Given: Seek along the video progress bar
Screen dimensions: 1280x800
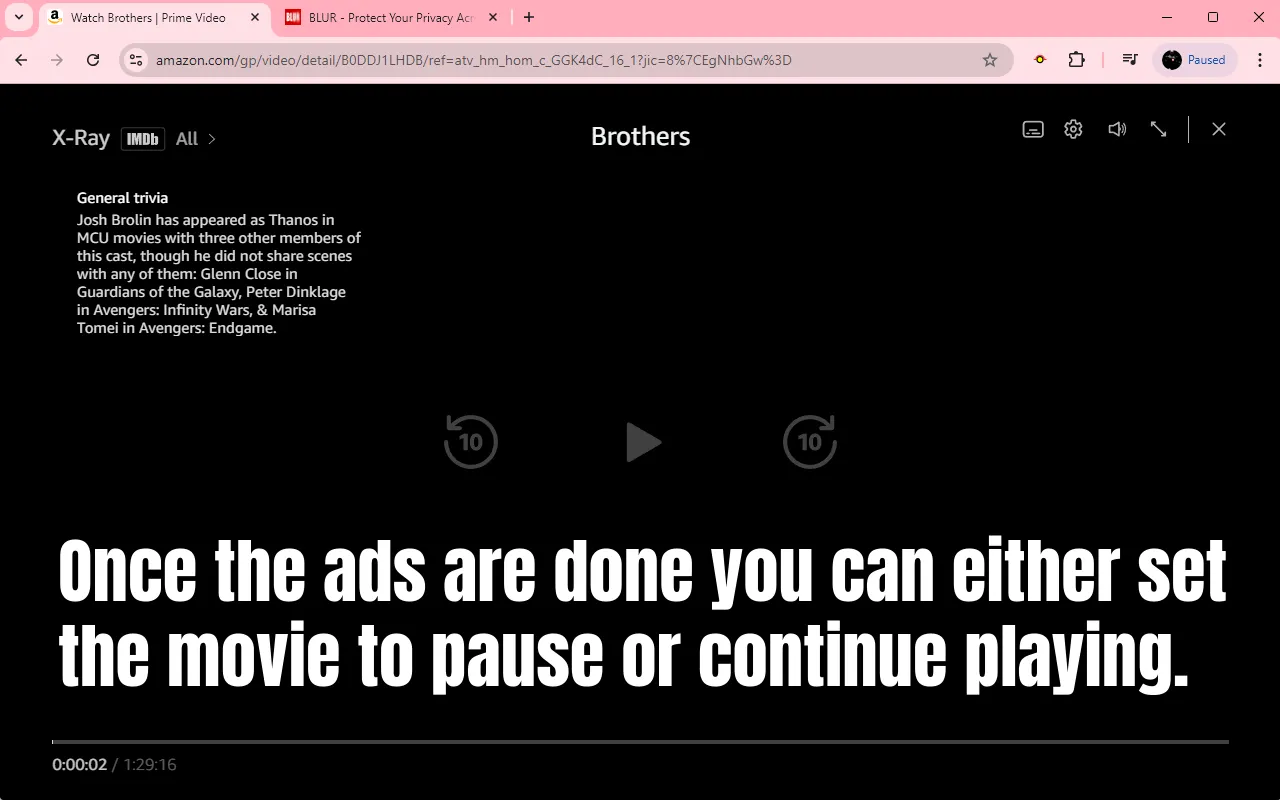Looking at the screenshot, I should coord(640,742).
